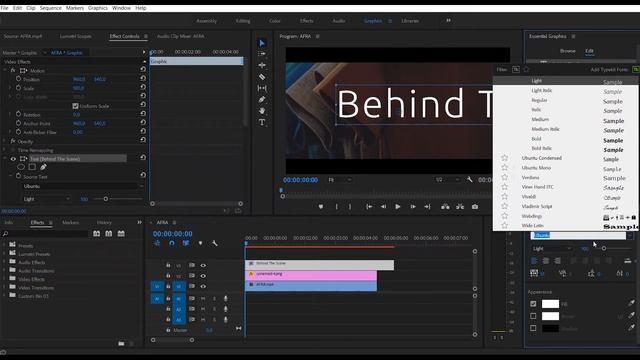Play the sequence in Program monitor

[398, 207]
